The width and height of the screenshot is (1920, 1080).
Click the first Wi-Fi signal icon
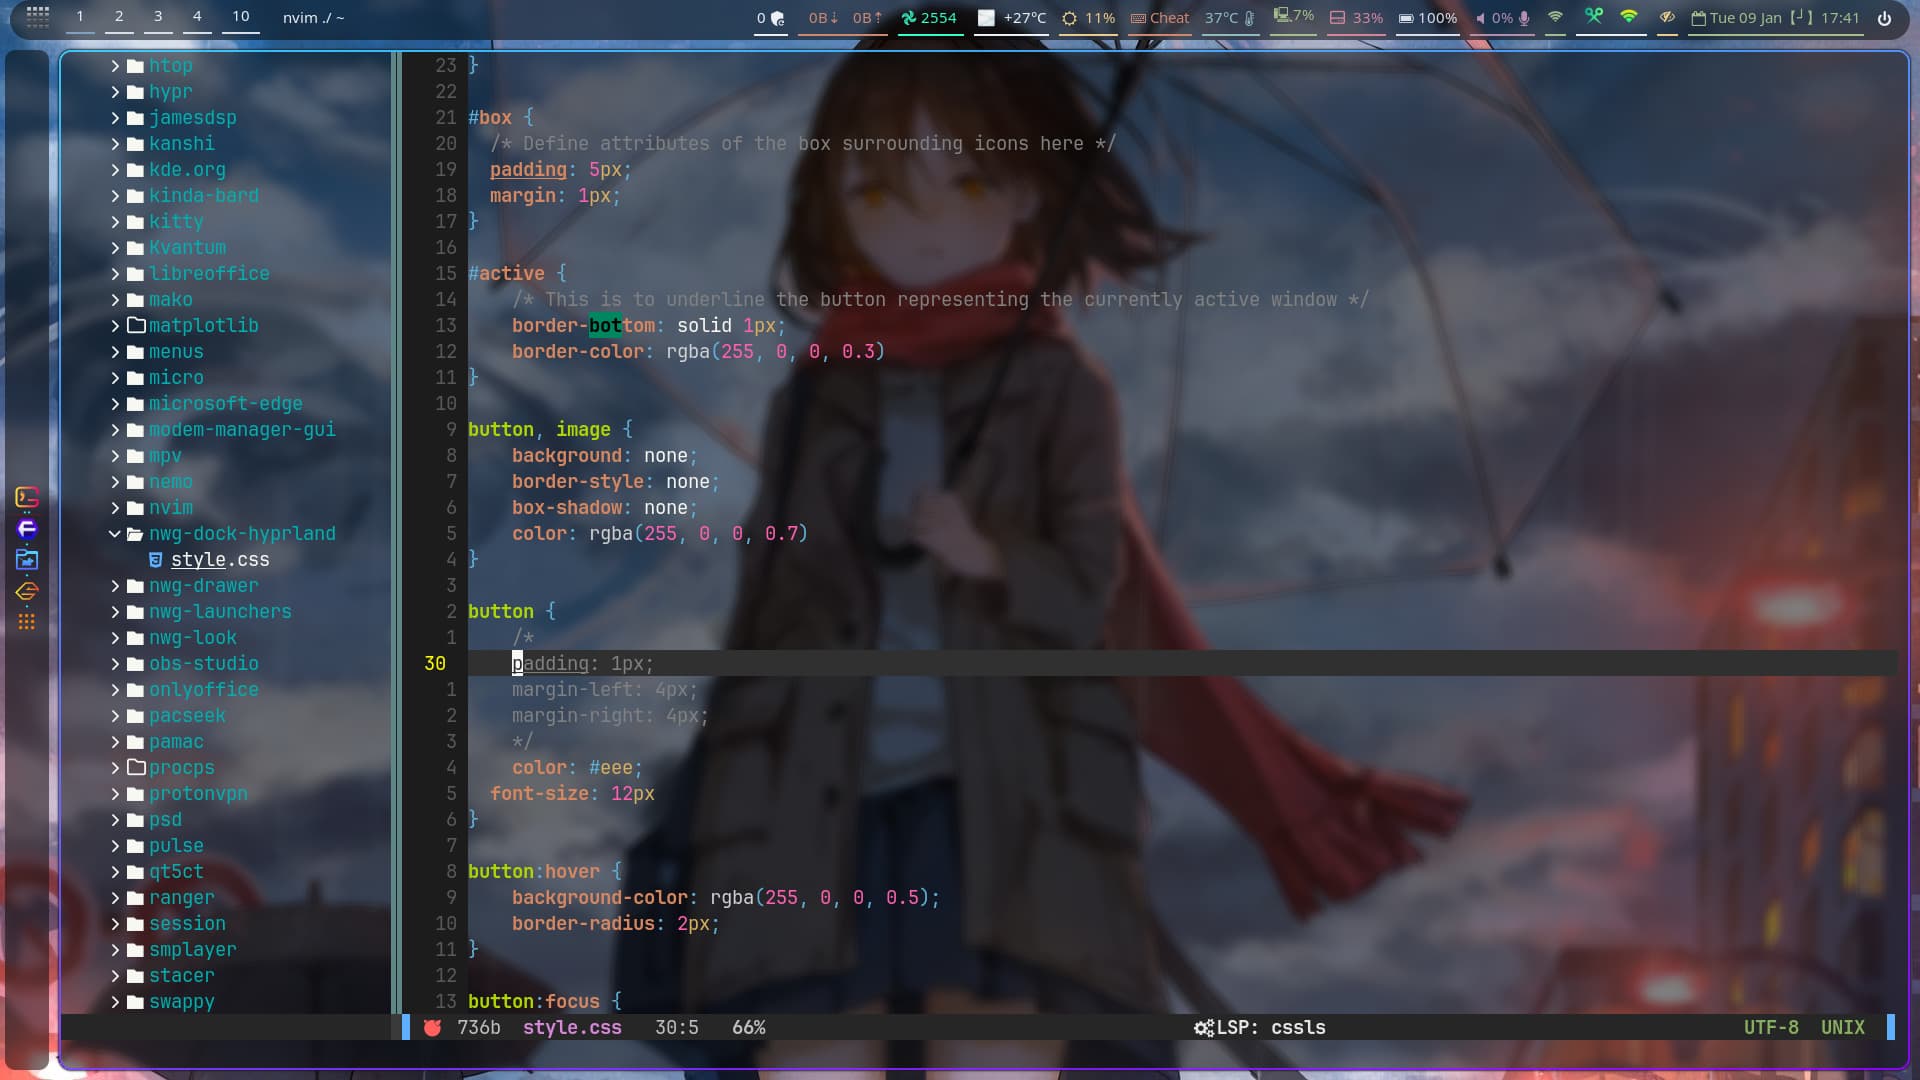1555,17
